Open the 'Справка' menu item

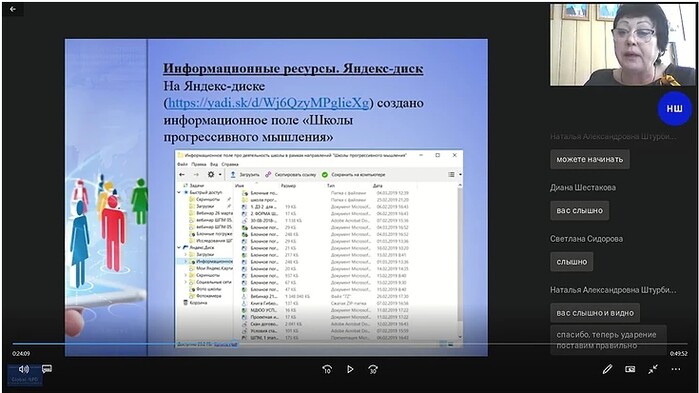[230, 164]
